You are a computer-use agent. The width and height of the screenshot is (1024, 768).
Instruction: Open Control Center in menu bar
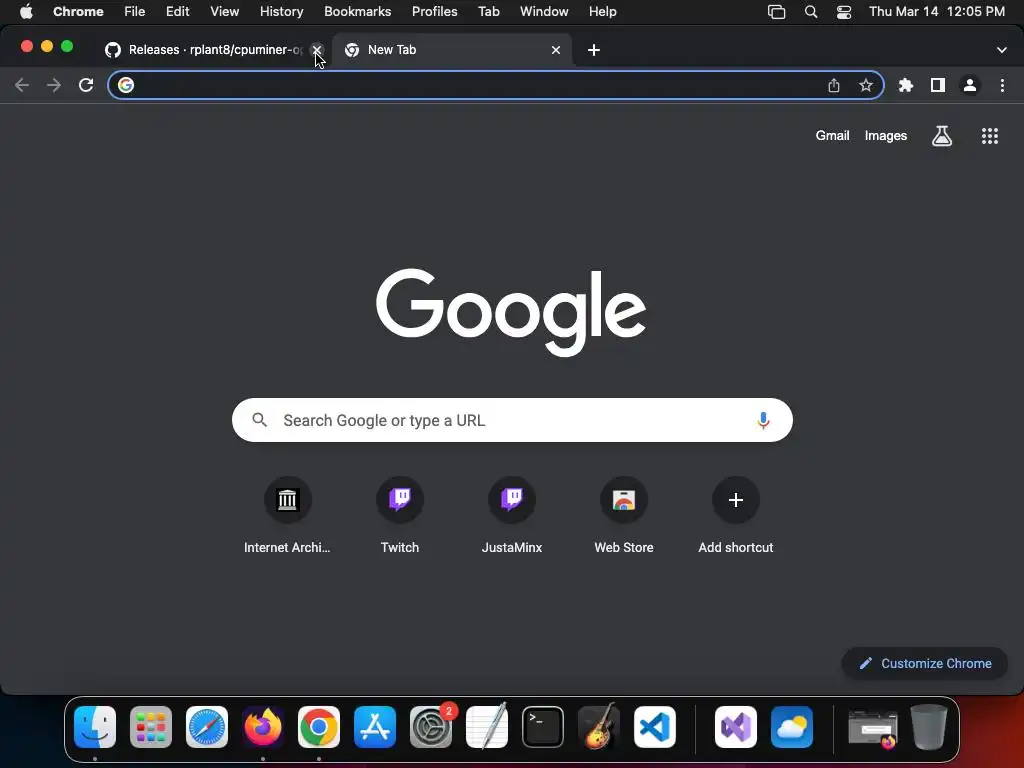[x=844, y=12]
